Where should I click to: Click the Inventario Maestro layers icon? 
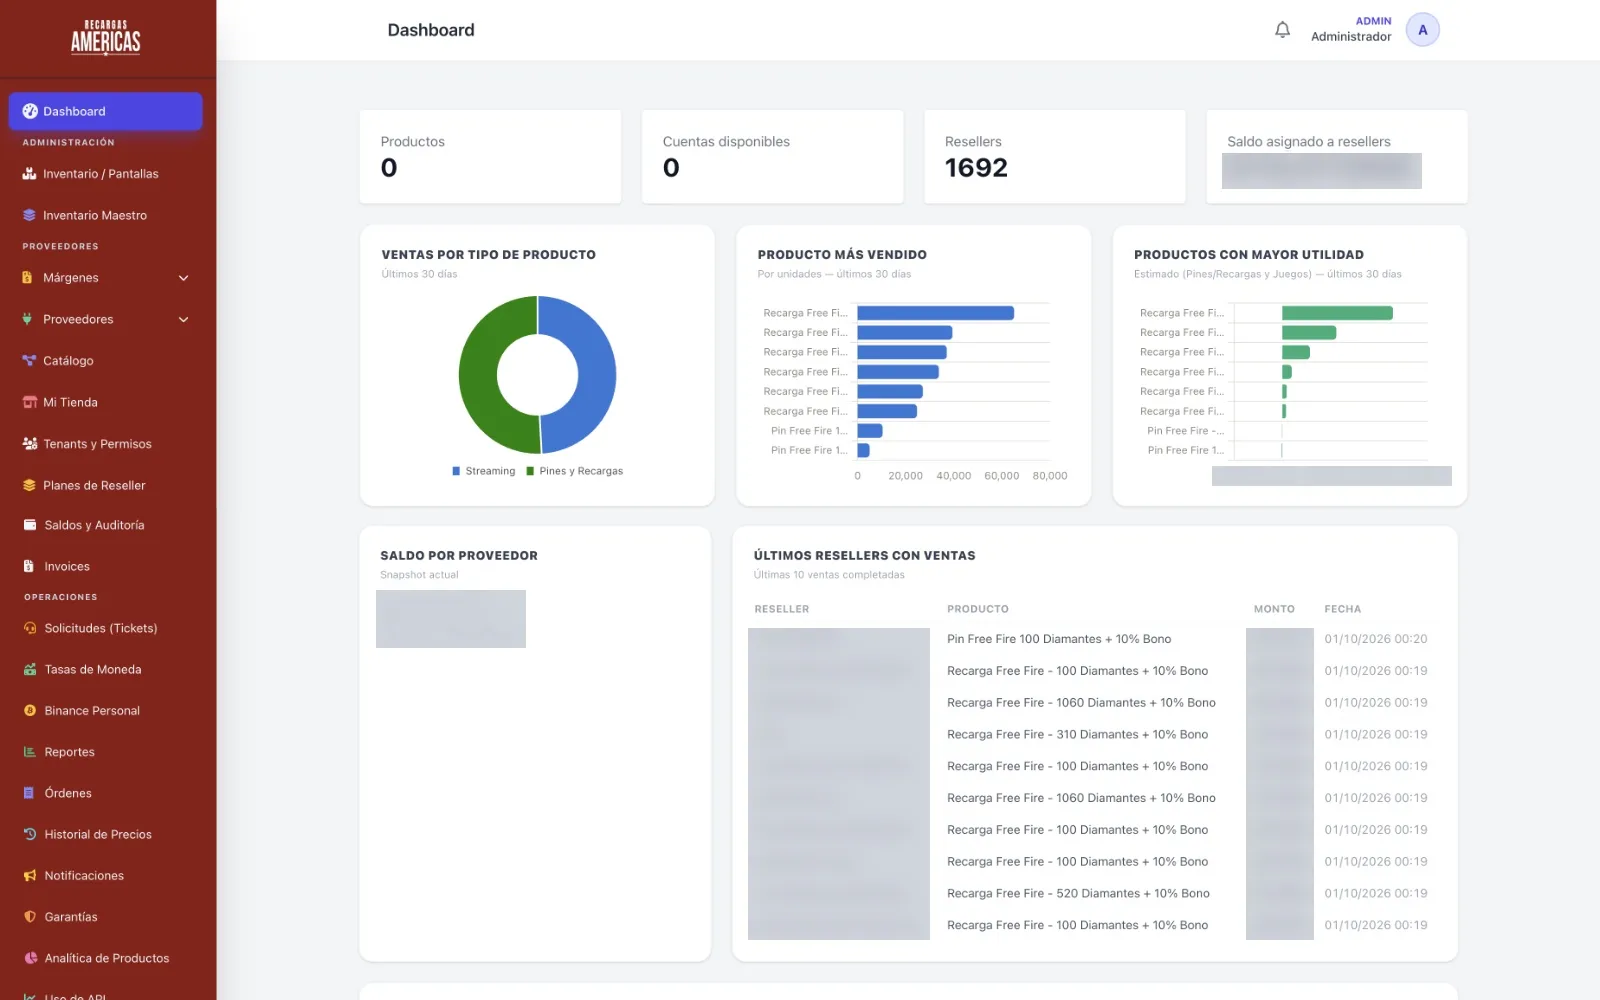pos(30,215)
